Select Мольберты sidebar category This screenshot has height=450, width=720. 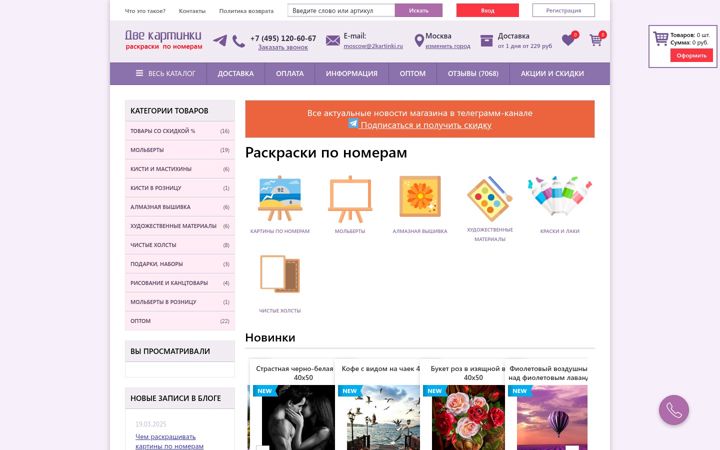(x=180, y=150)
